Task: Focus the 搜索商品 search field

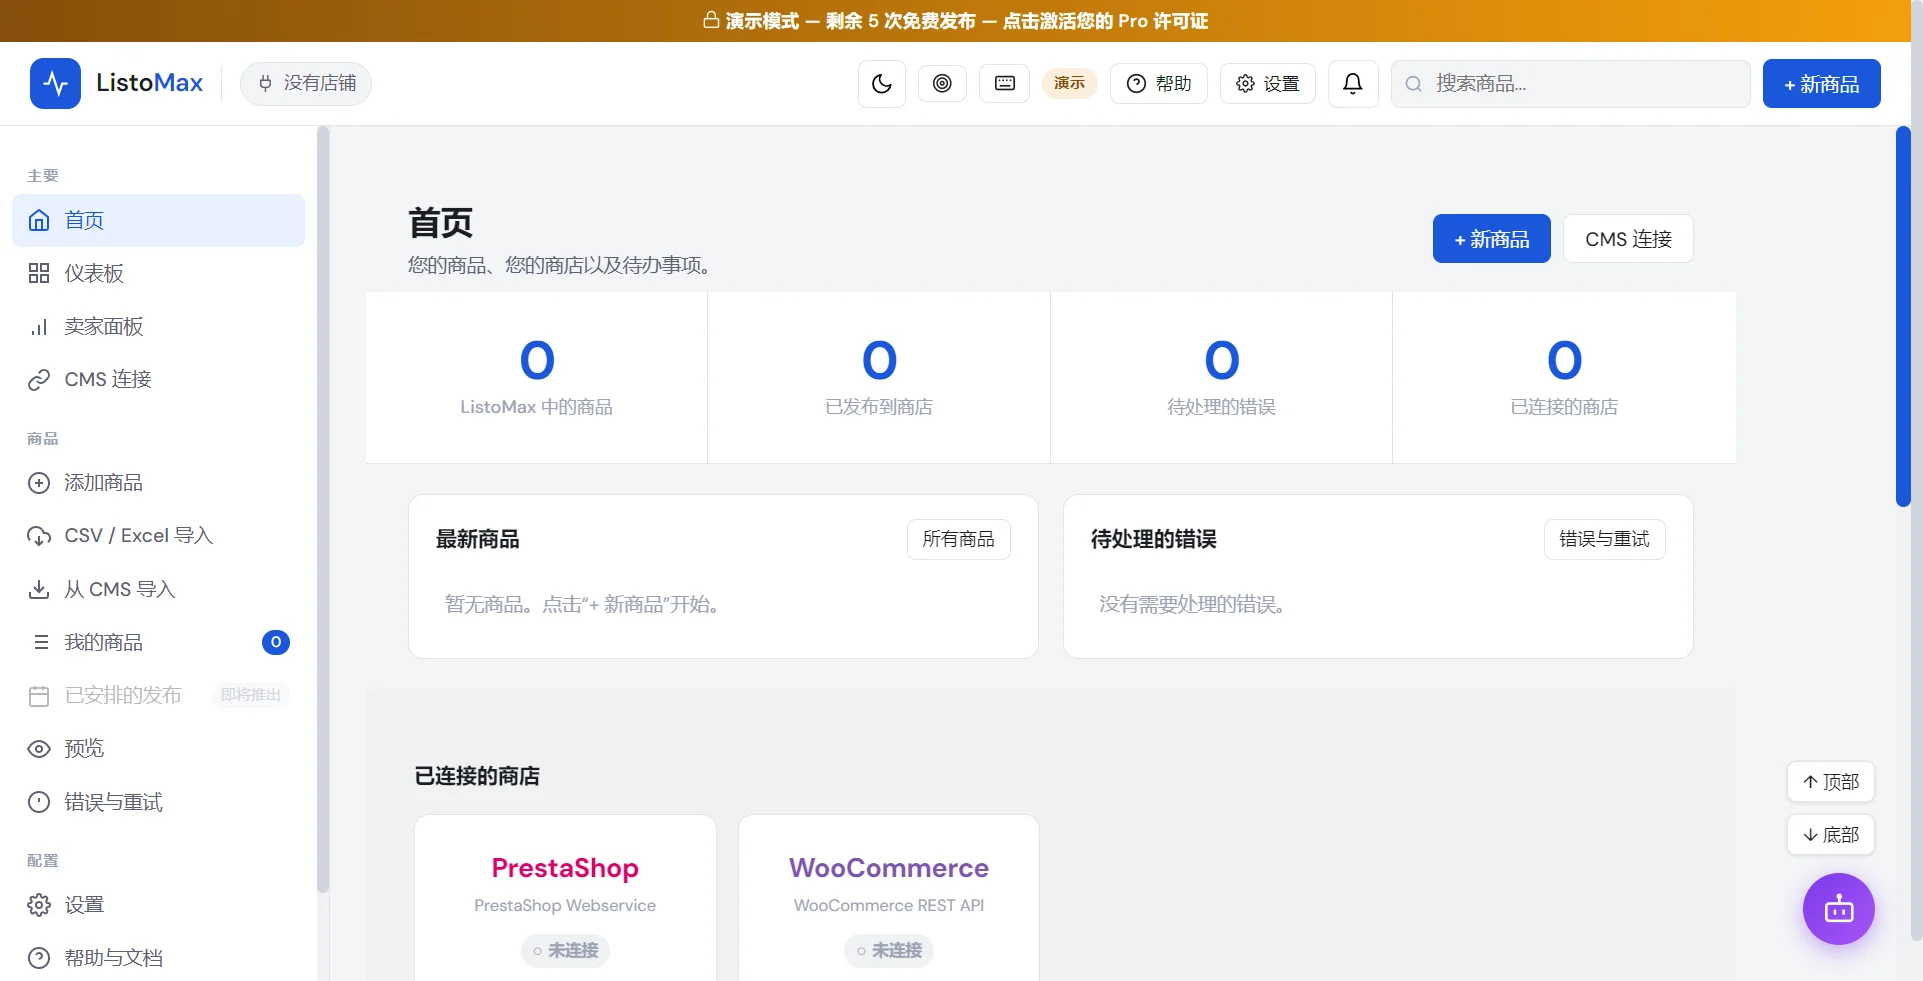Action: point(1570,84)
